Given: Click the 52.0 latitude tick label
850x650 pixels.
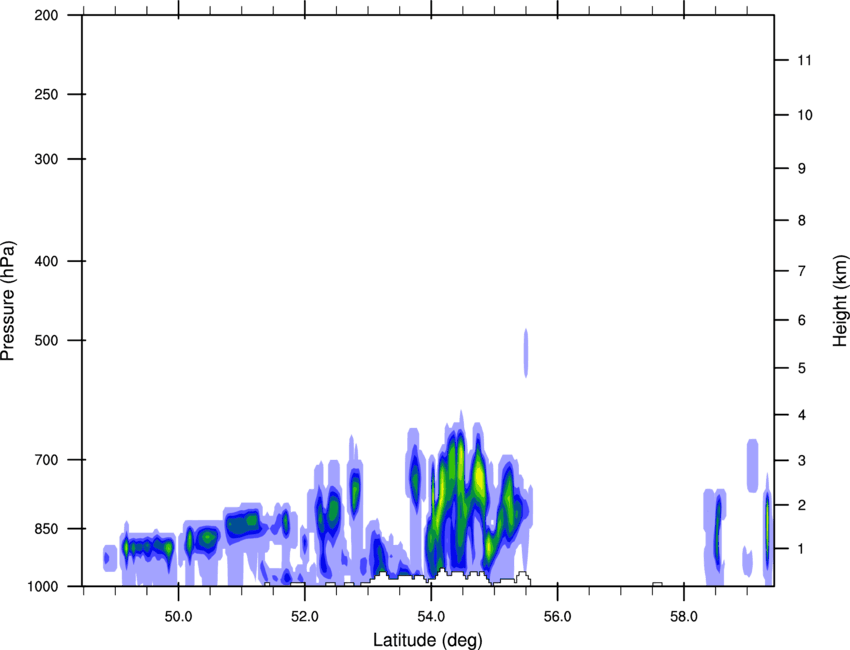Looking at the screenshot, I should 305,617.
